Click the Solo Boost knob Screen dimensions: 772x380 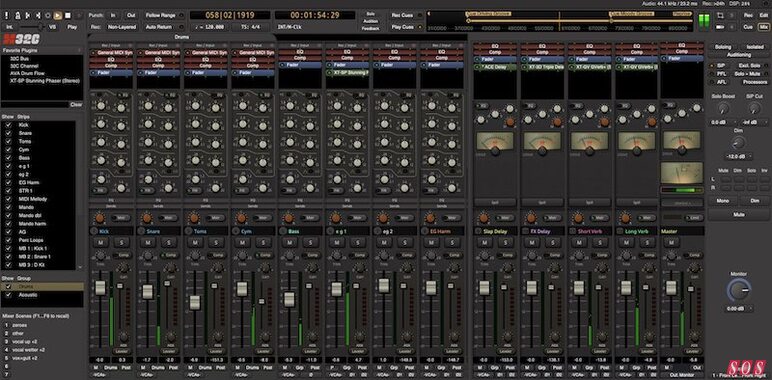(723, 108)
